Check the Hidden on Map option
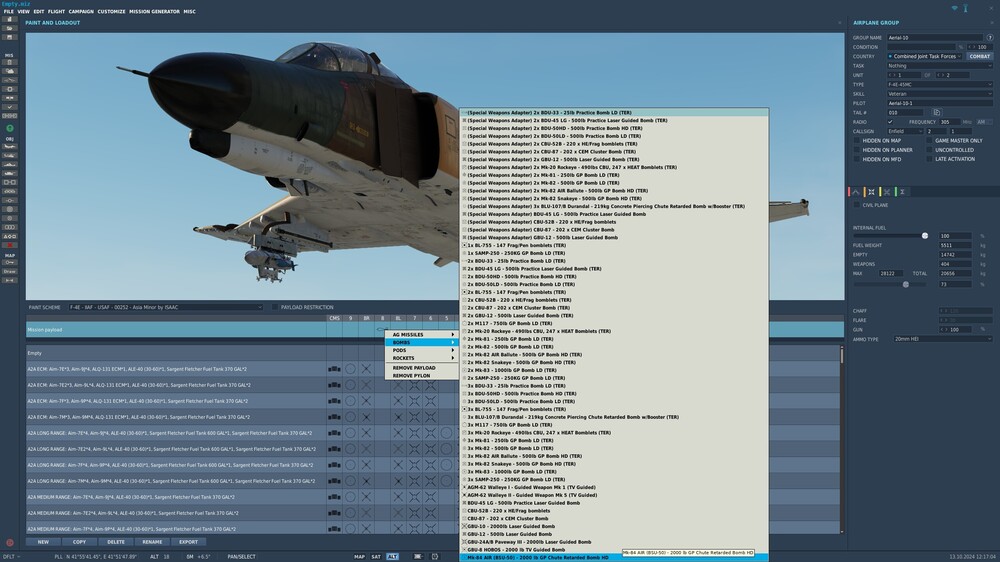1000x562 pixels. [x=856, y=141]
